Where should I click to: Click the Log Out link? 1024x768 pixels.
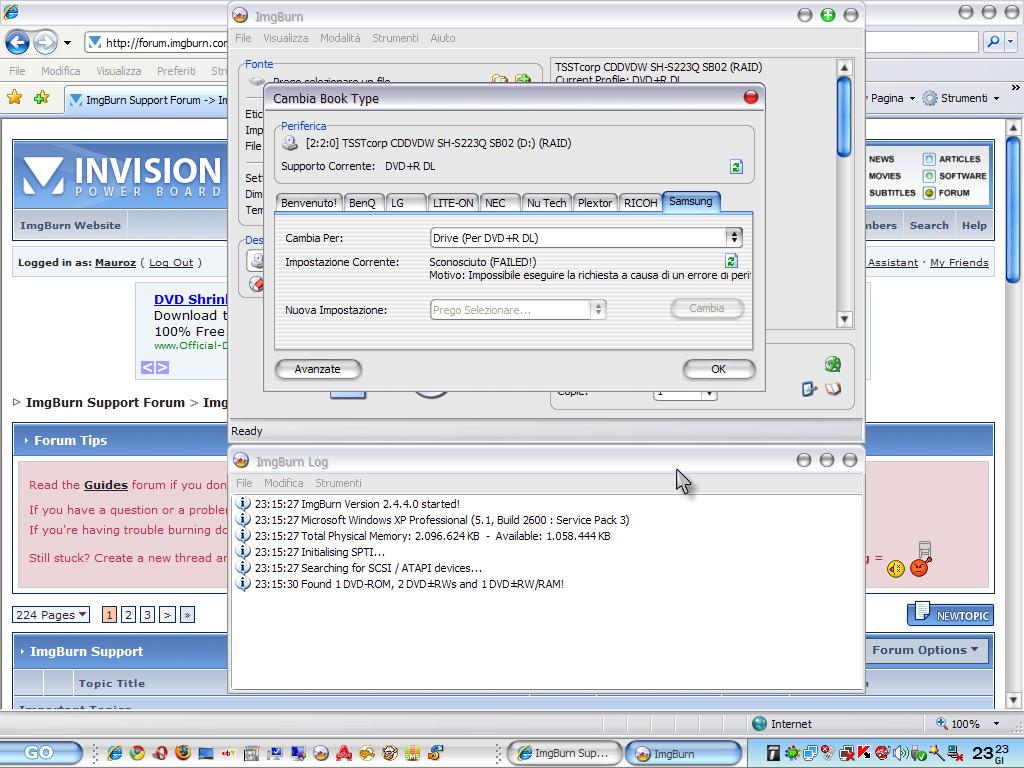tap(171, 263)
